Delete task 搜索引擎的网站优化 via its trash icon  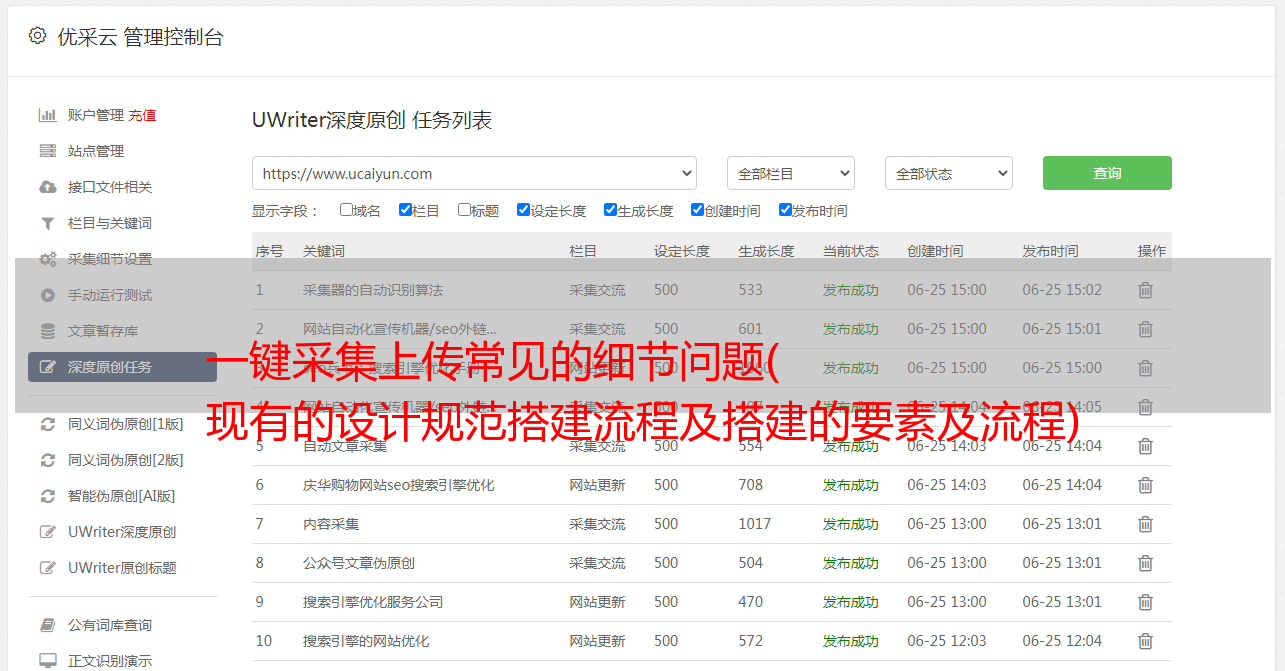tap(1146, 641)
